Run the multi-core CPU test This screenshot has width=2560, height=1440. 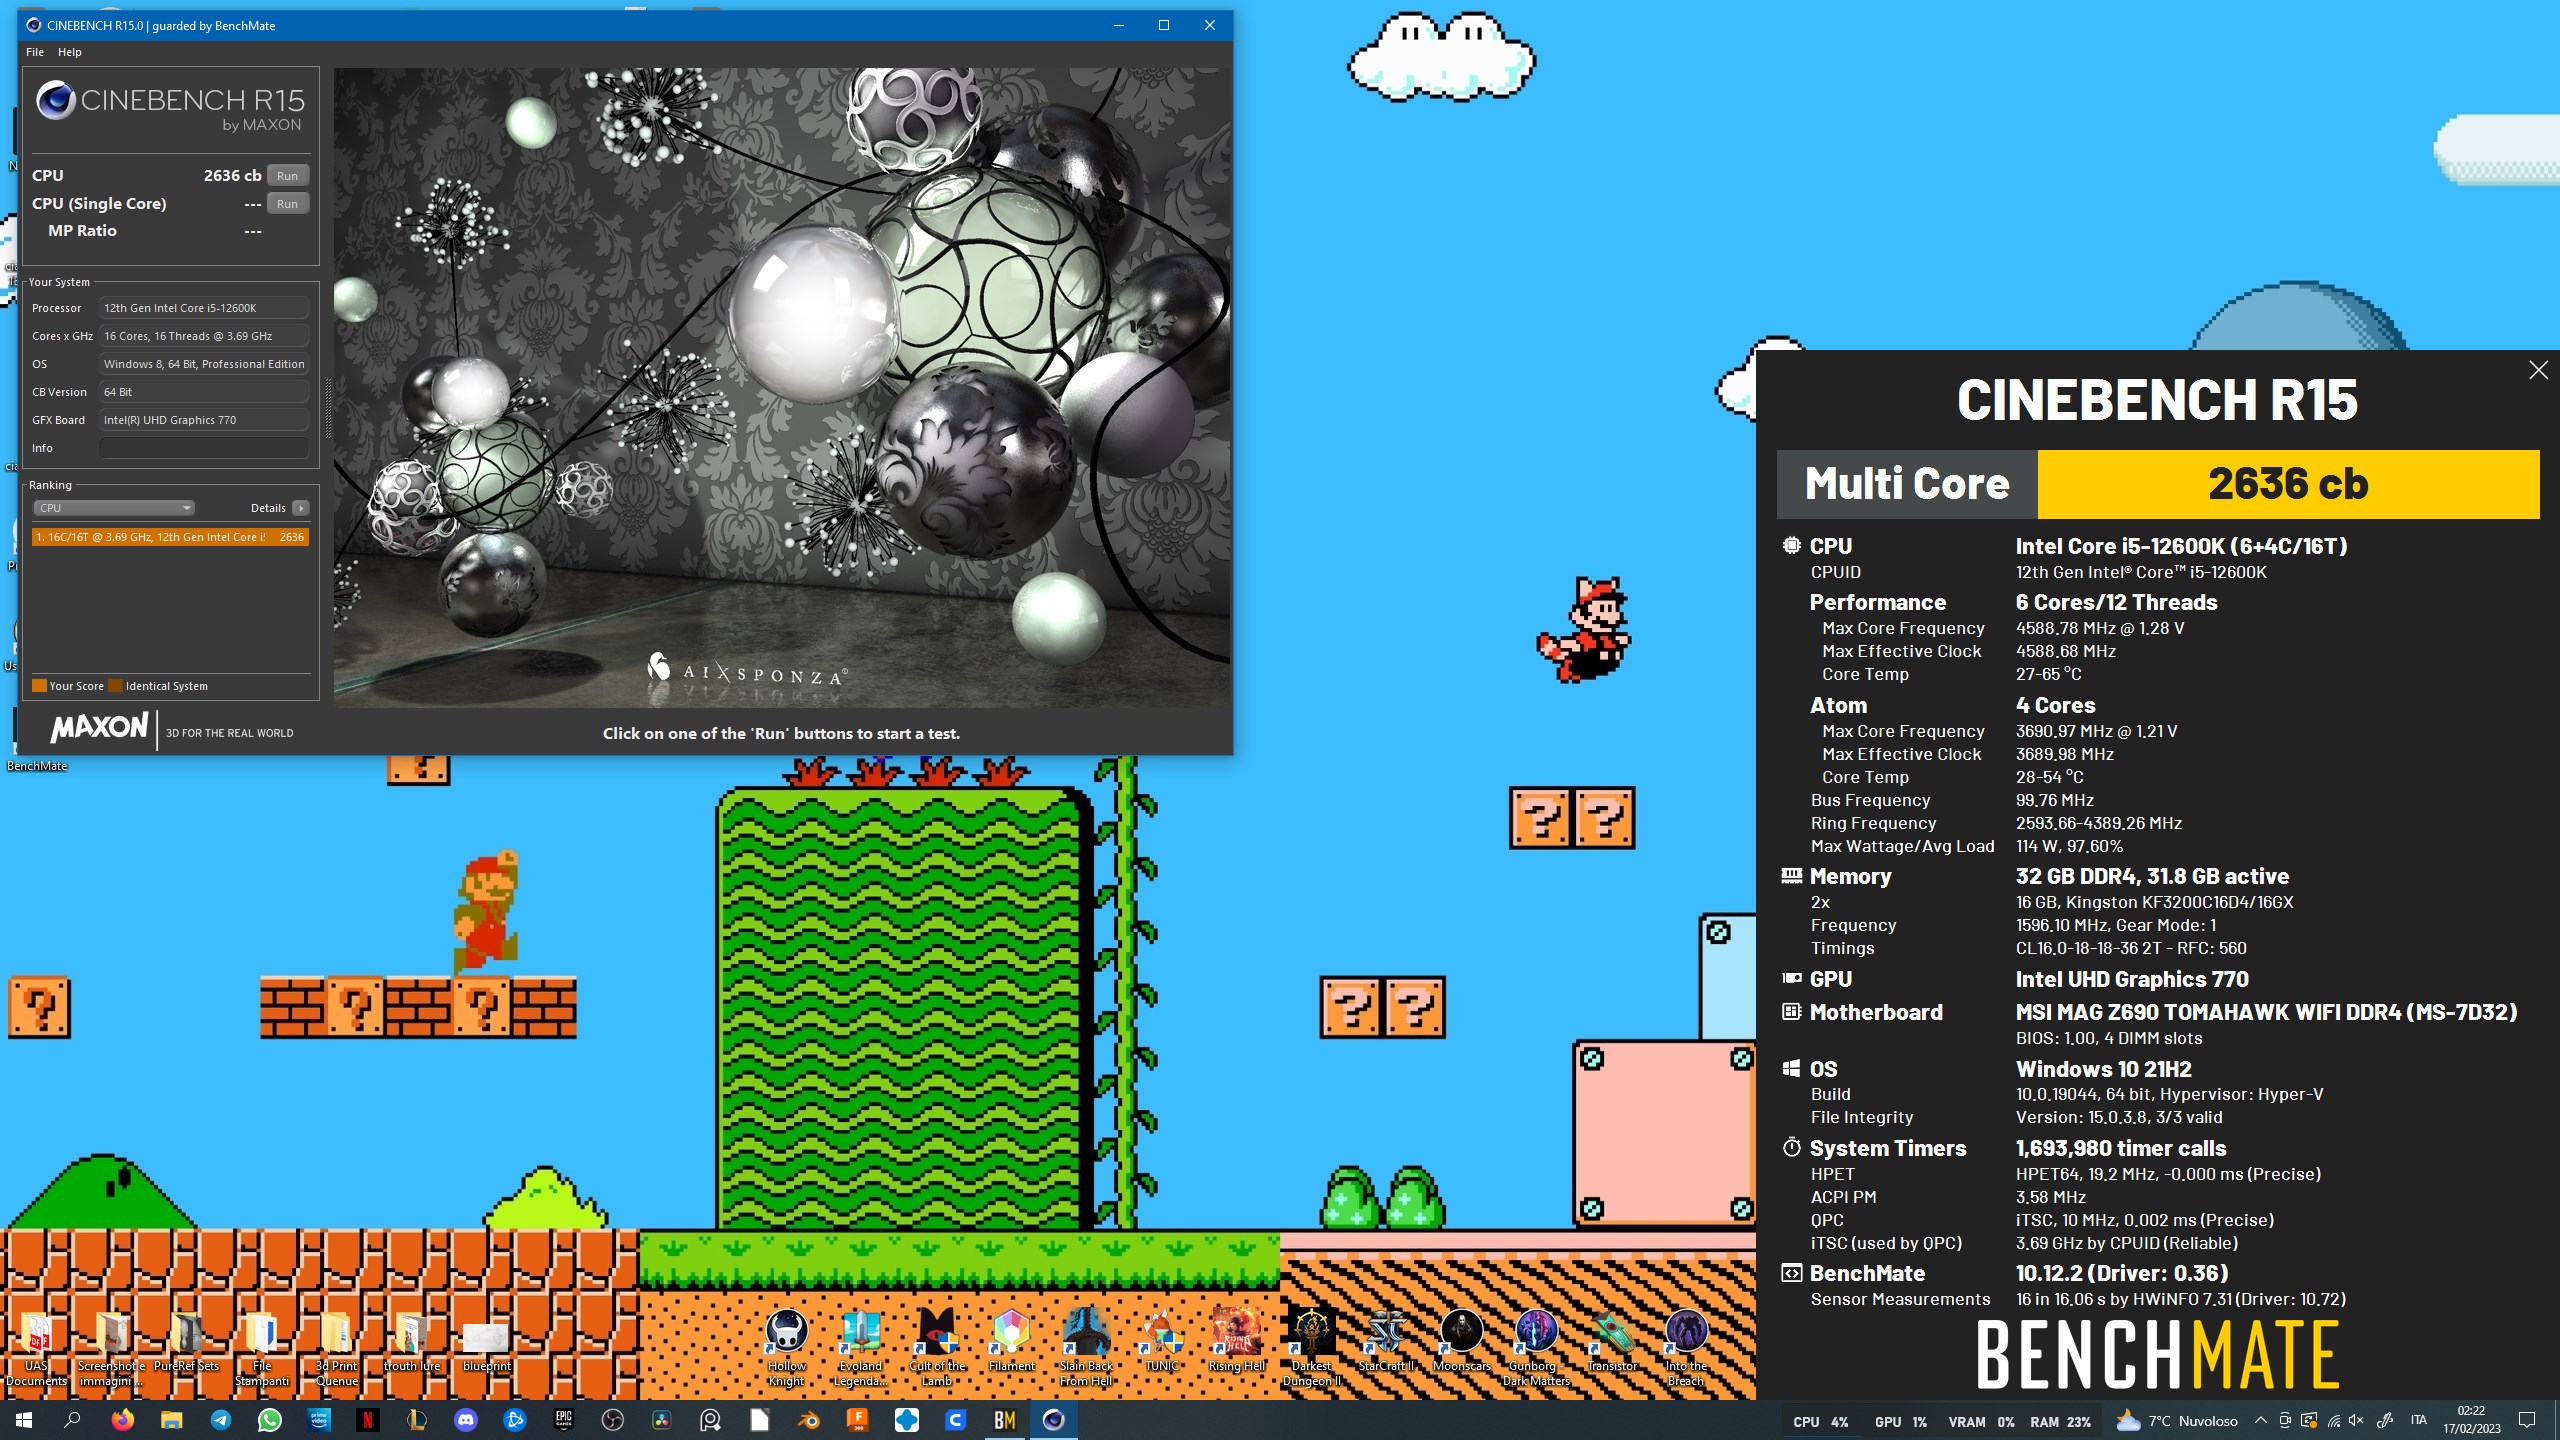click(287, 175)
